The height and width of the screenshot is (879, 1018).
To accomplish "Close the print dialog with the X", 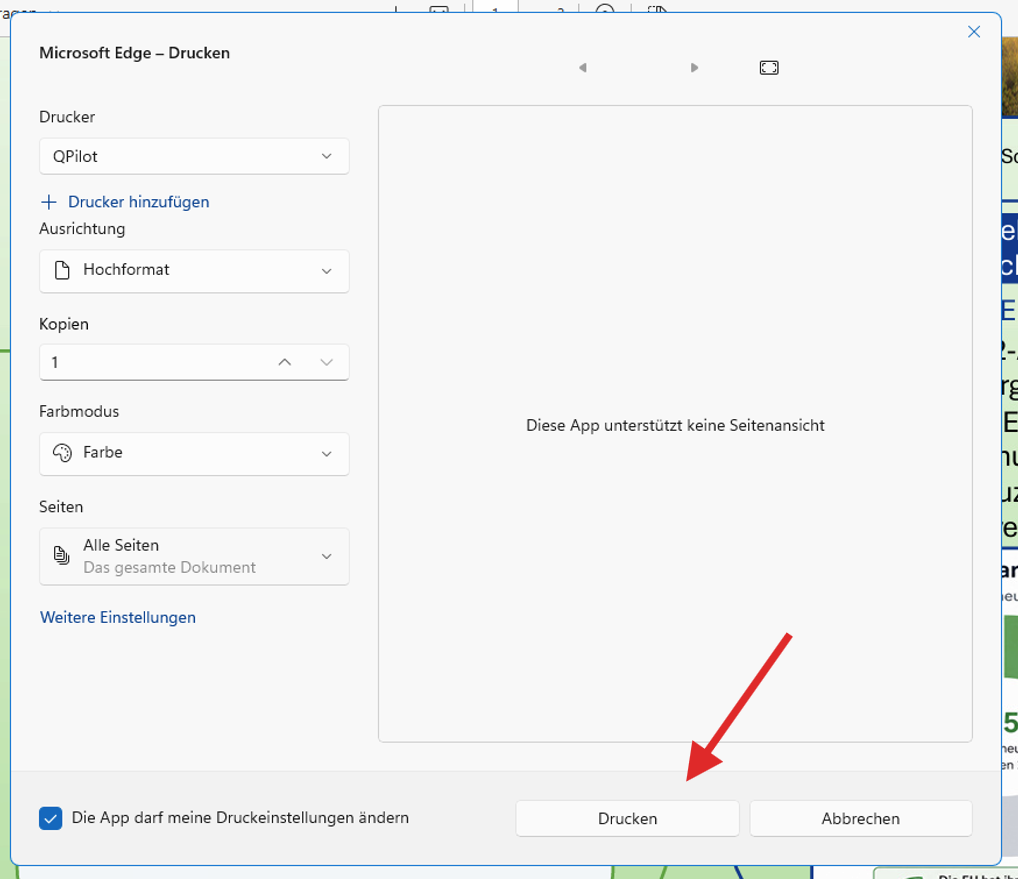I will click(974, 32).
